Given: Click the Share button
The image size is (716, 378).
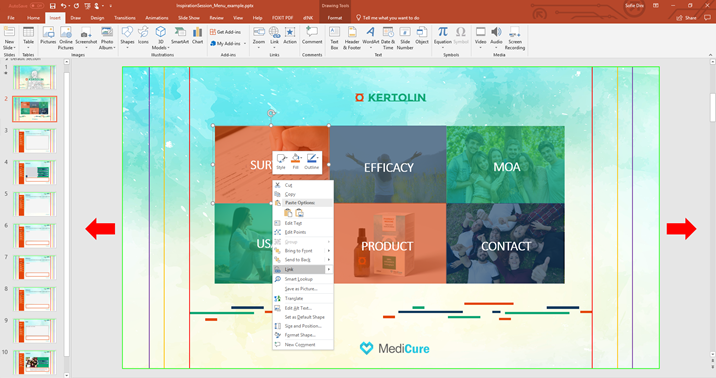Looking at the screenshot, I should [687, 18].
